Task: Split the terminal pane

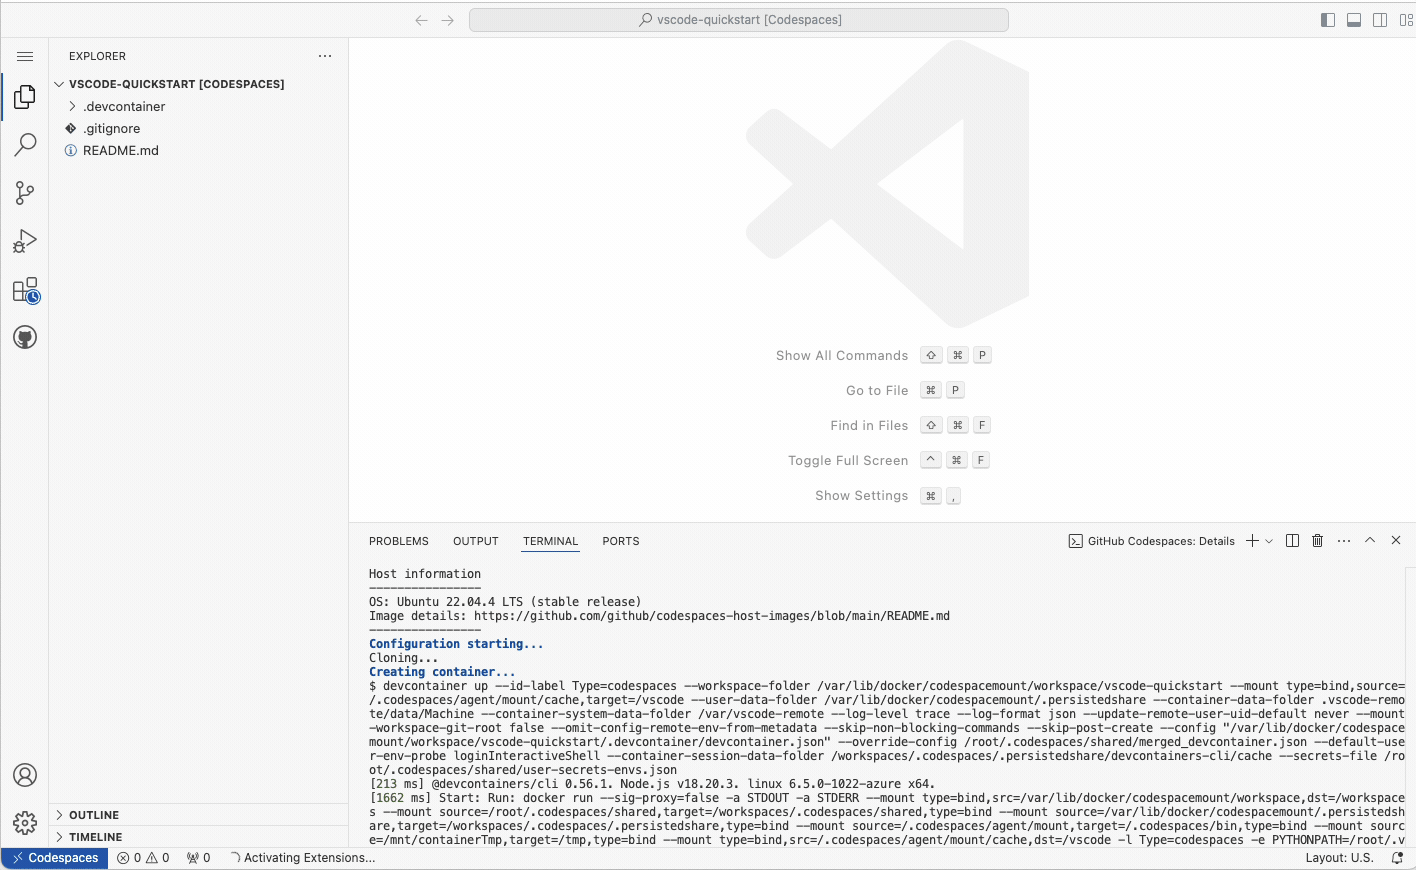Action: (x=1292, y=541)
